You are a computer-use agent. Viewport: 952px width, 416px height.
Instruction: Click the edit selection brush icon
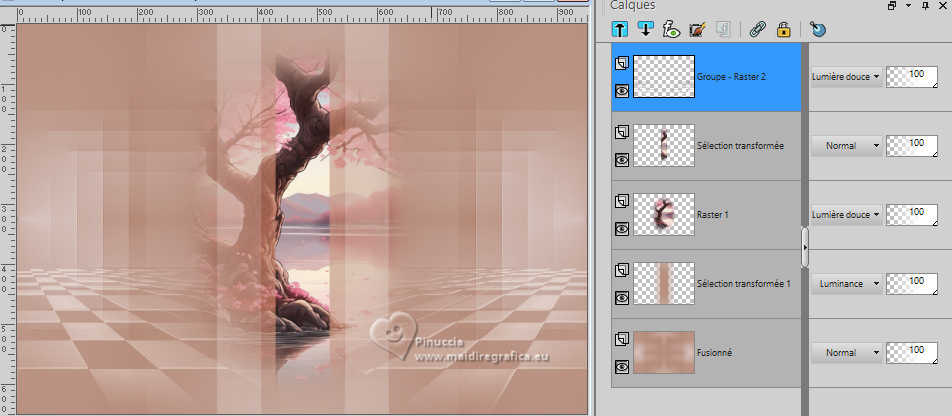698,29
